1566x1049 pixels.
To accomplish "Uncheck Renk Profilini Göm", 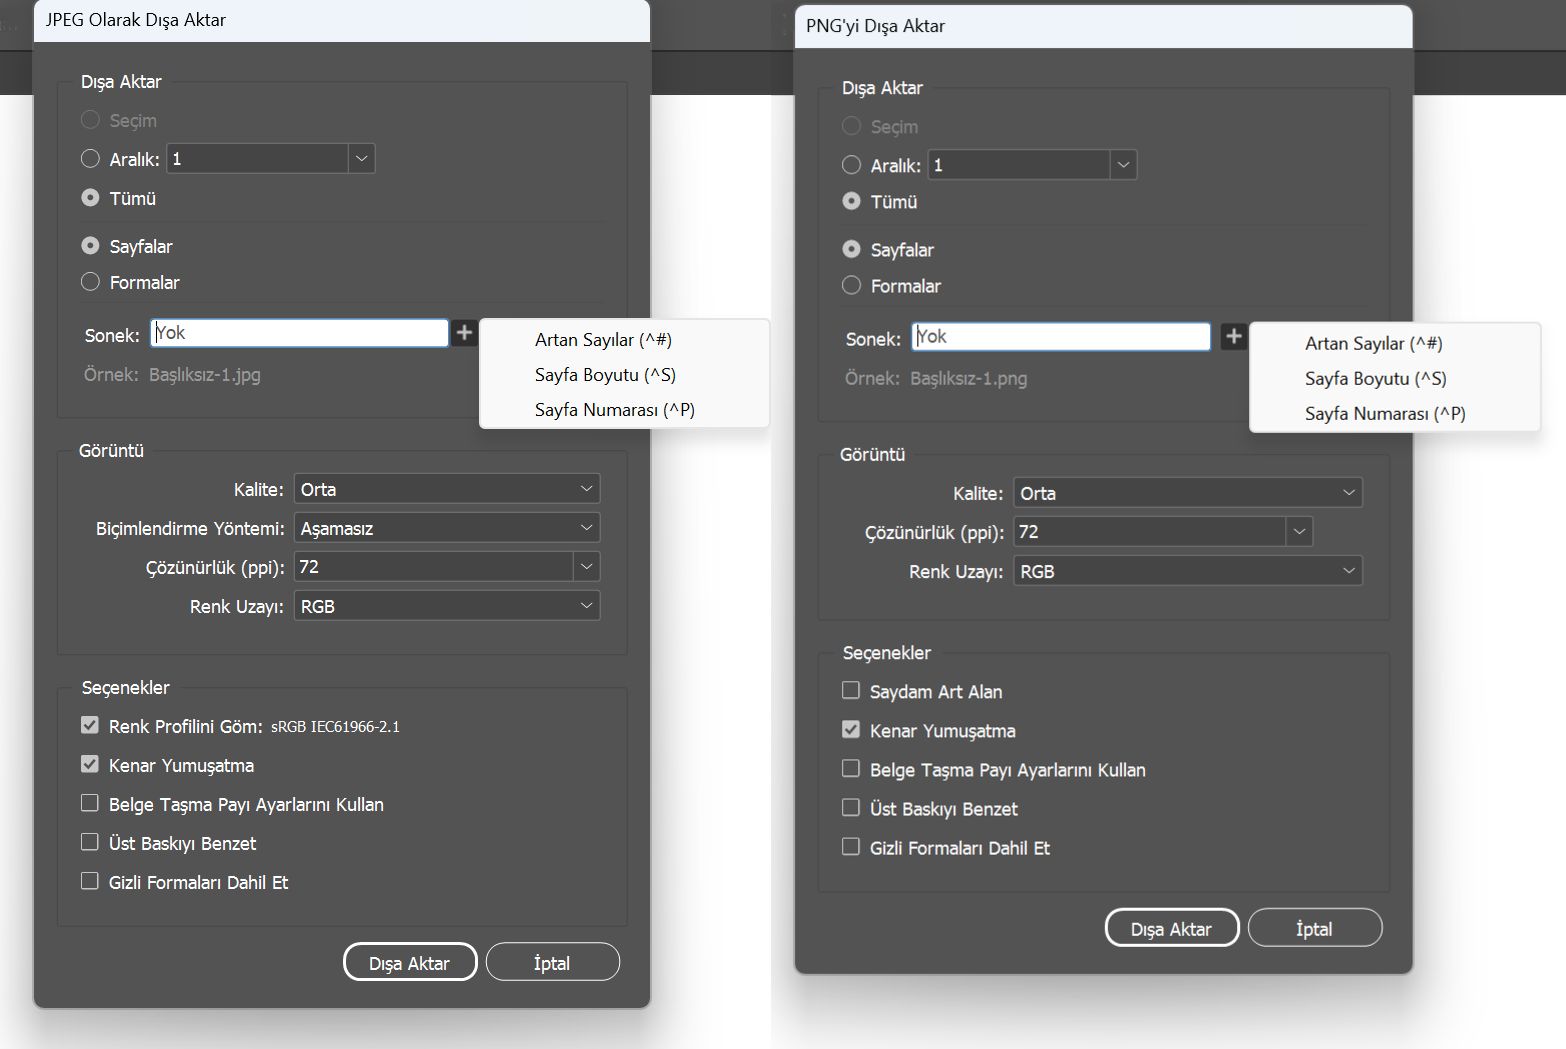I will [89, 725].
